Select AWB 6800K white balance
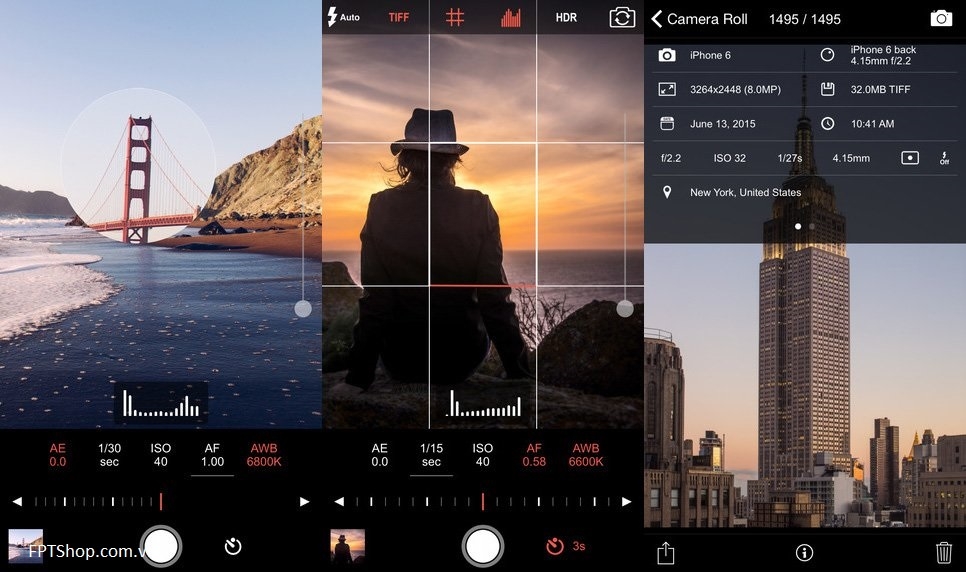The width and height of the screenshot is (966, 572). coord(264,455)
